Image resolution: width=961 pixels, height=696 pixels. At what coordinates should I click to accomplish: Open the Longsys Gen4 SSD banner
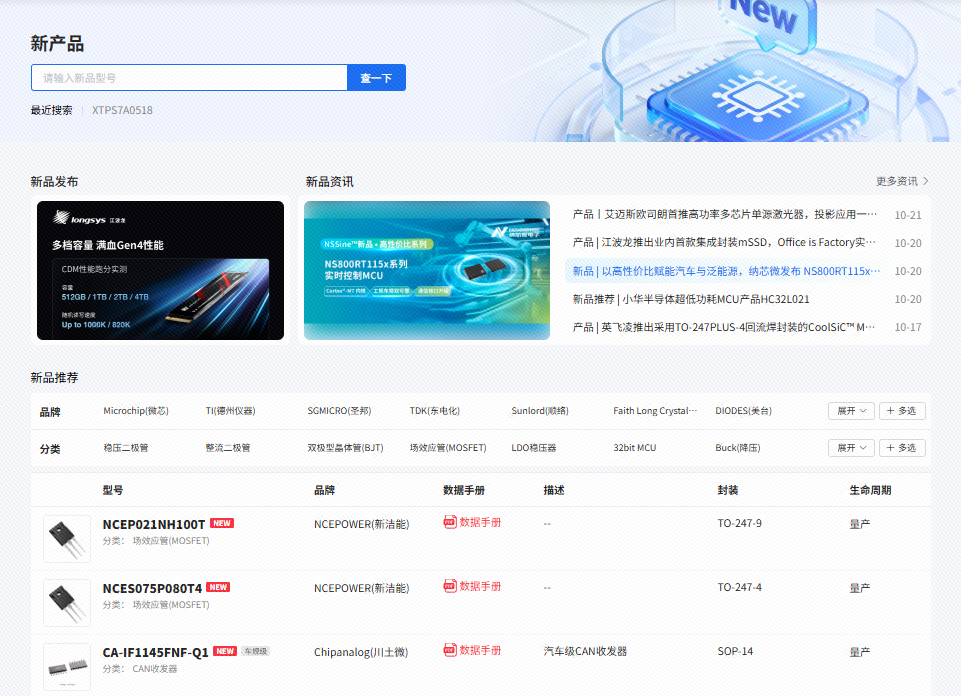point(160,271)
